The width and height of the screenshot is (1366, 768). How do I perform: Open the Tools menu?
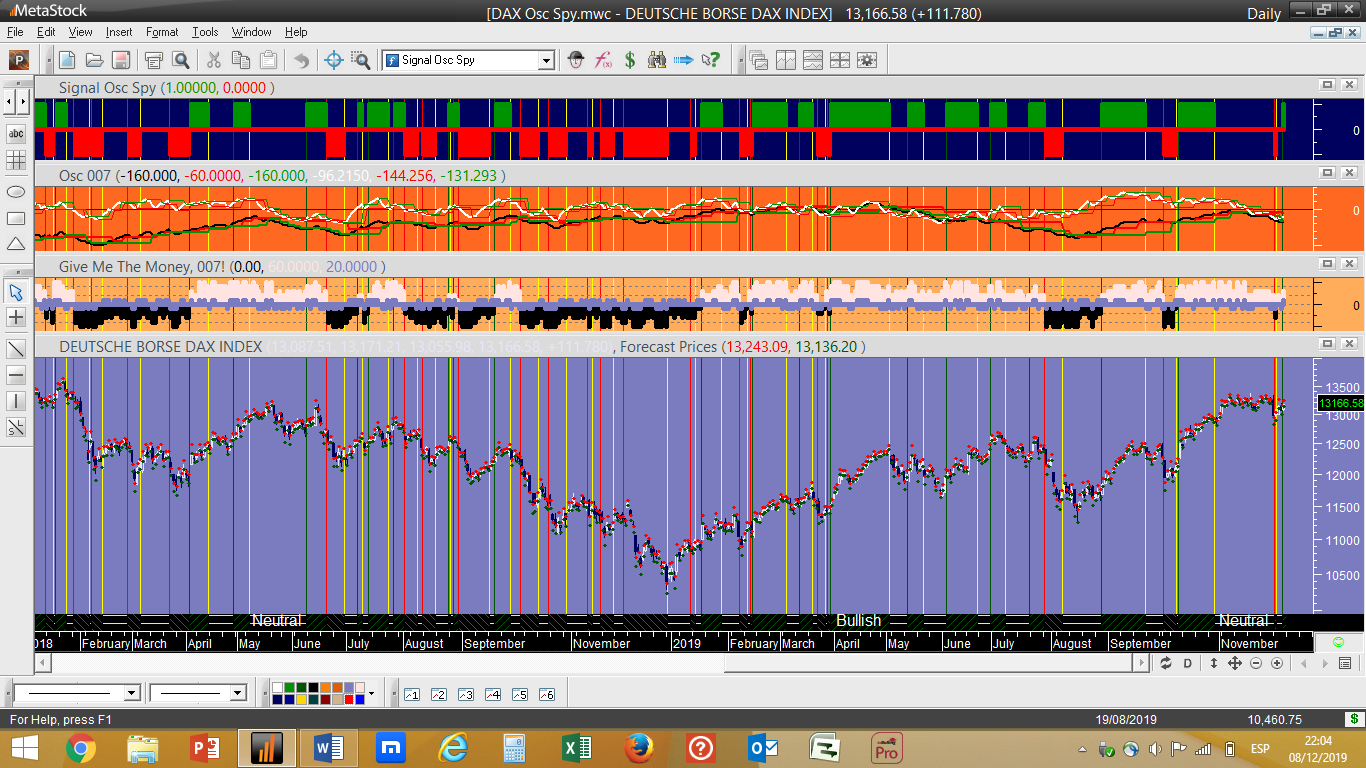click(x=205, y=32)
